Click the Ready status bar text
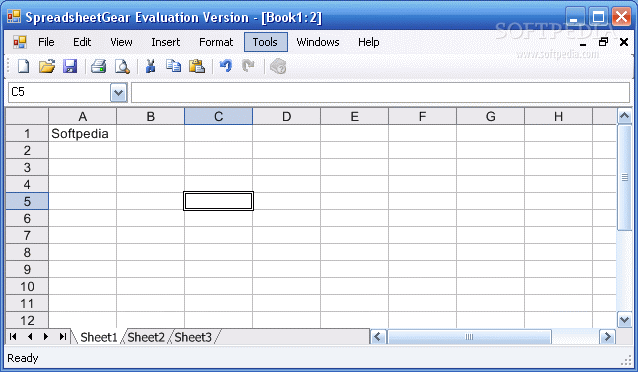Screen dimensions: 638x372 point(23,358)
